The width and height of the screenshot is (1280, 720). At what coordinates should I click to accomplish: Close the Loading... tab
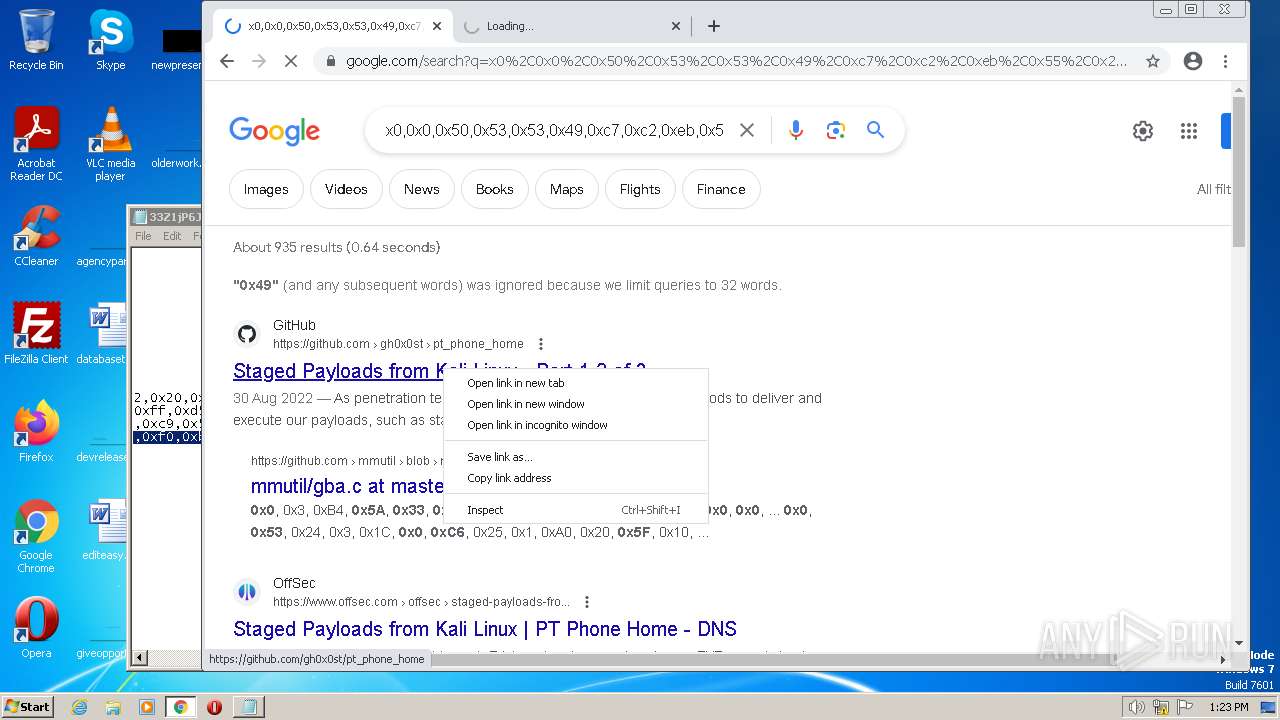tap(675, 26)
